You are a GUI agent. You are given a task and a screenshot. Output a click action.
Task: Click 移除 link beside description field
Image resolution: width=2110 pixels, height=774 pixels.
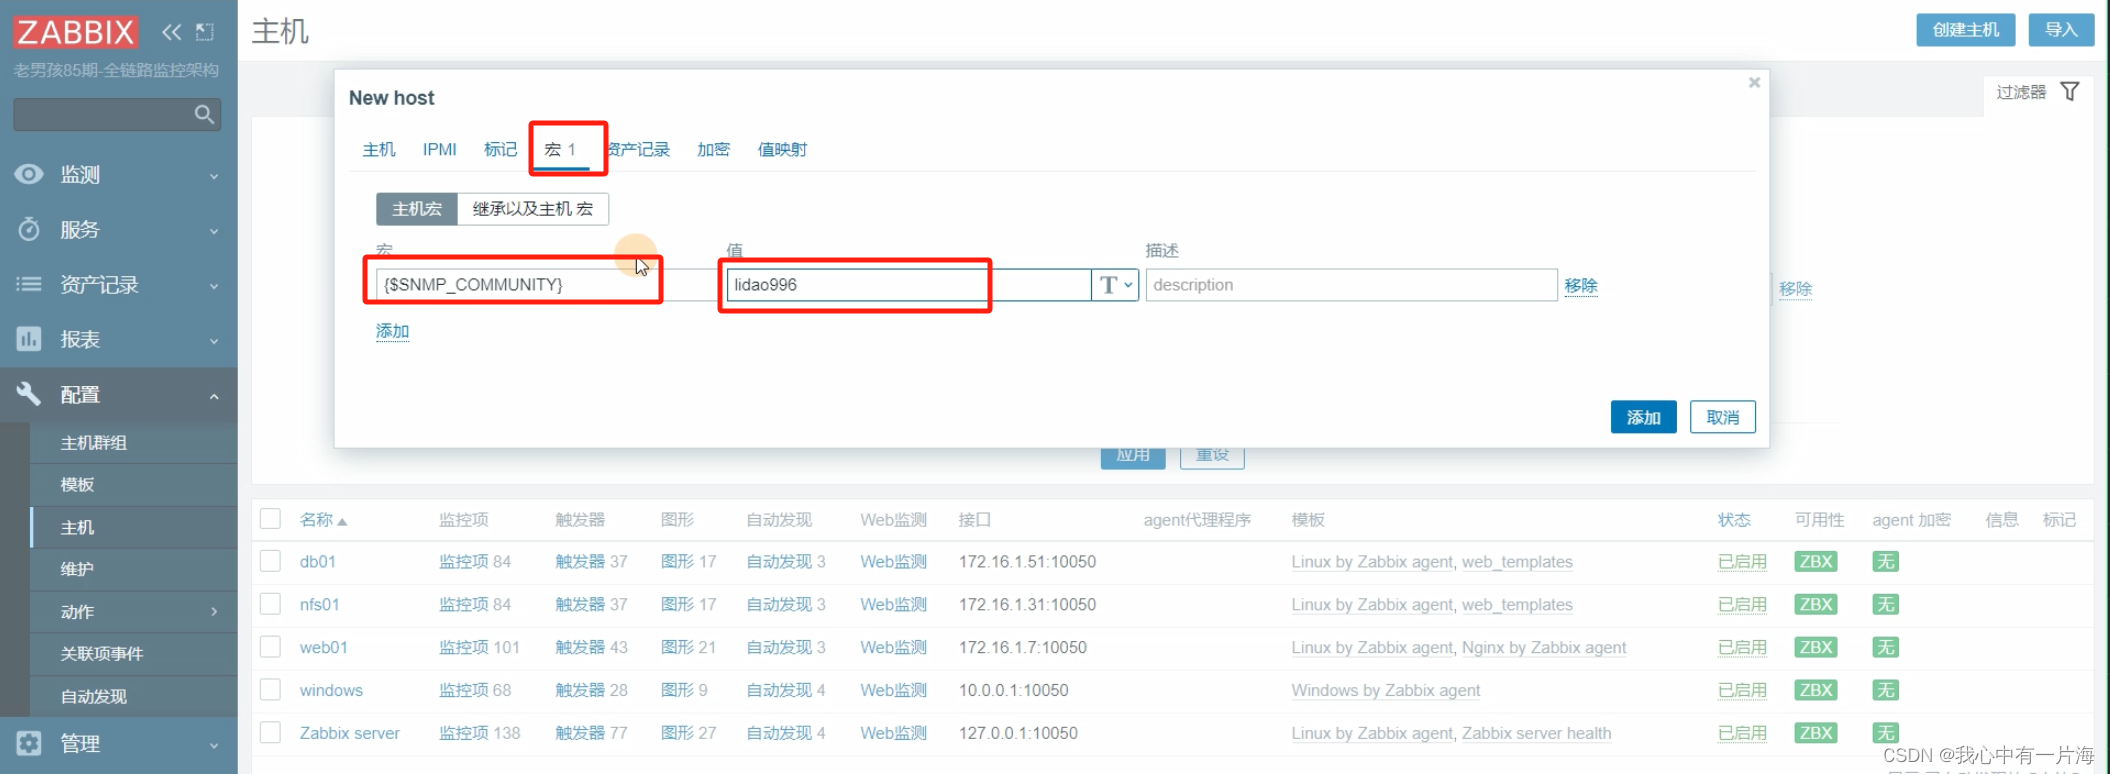tap(1580, 285)
